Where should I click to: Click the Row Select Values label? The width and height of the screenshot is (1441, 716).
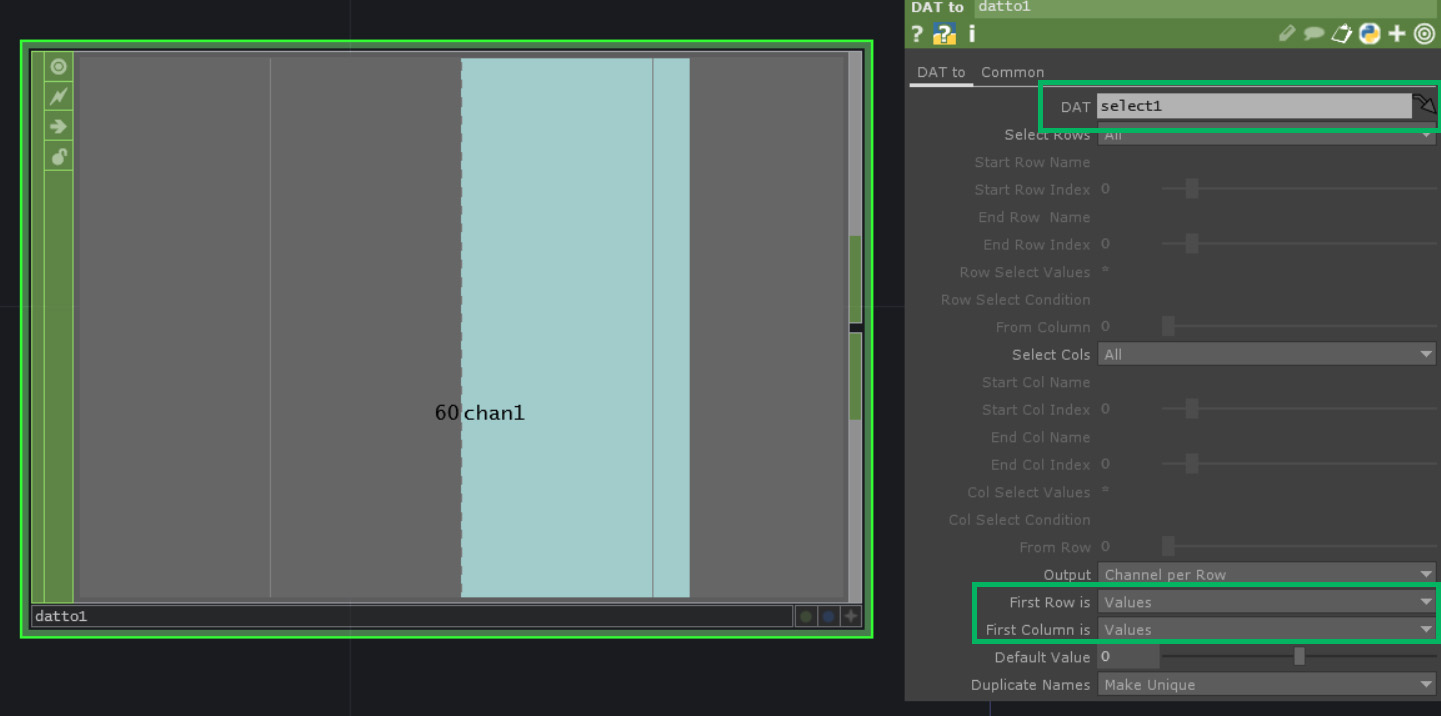(x=1025, y=272)
